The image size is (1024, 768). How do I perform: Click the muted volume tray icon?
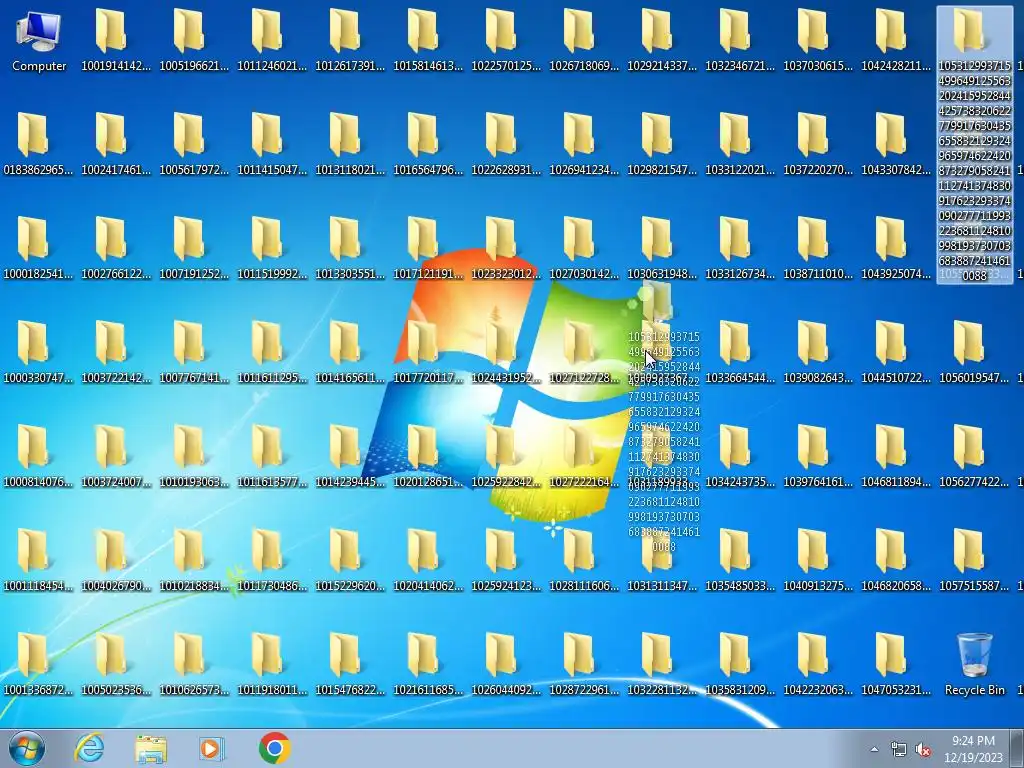pyautogui.click(x=923, y=749)
